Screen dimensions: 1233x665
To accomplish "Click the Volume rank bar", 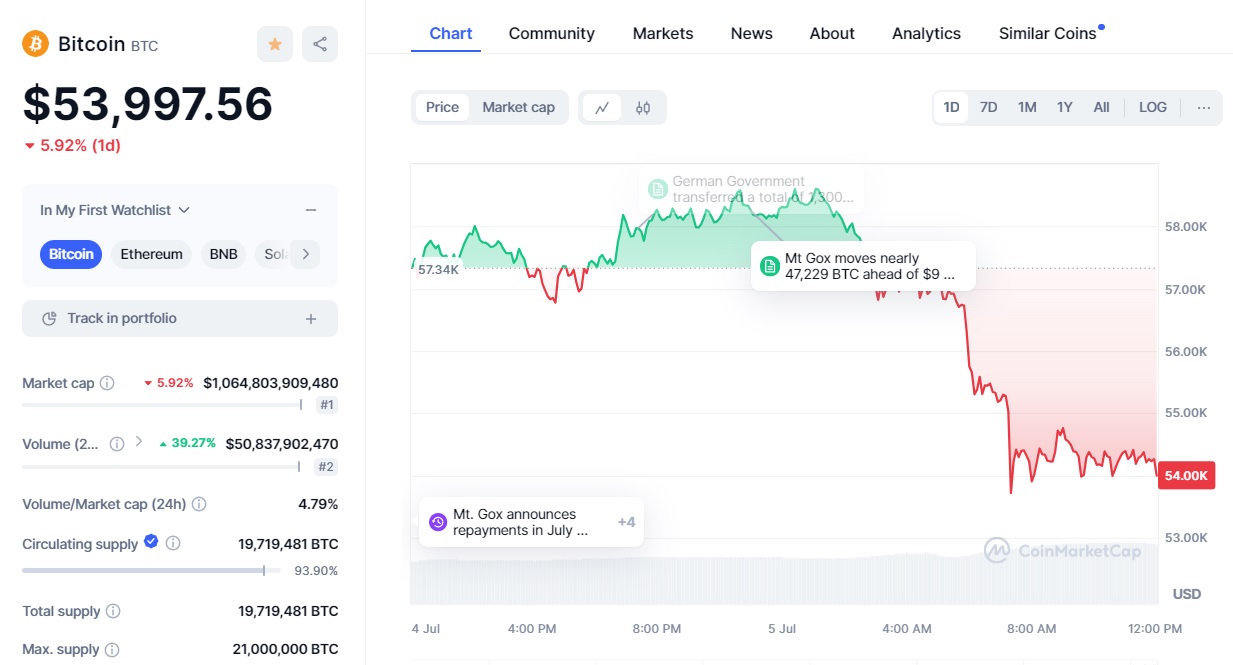I will (x=161, y=466).
